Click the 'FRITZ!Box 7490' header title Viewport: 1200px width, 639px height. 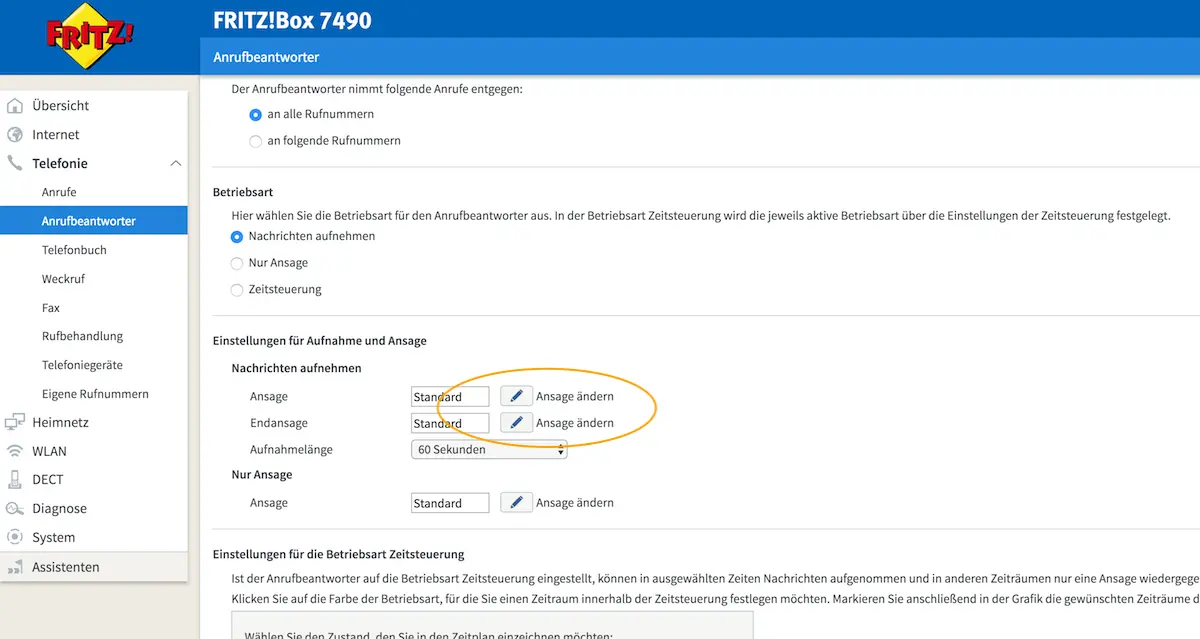click(x=293, y=20)
